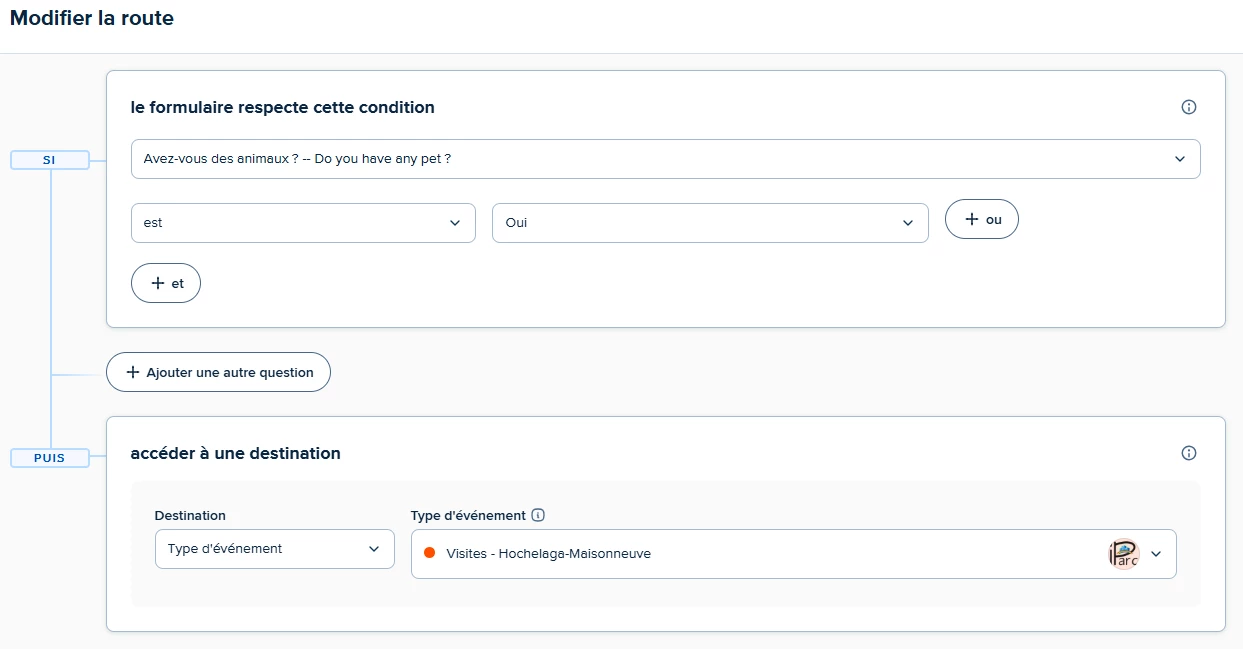Click the 'ou' button

click(982, 219)
